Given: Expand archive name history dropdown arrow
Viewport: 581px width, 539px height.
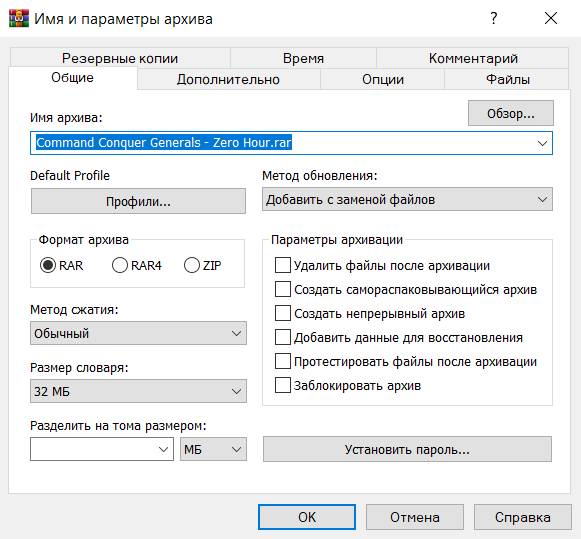Looking at the screenshot, I should [x=542, y=143].
